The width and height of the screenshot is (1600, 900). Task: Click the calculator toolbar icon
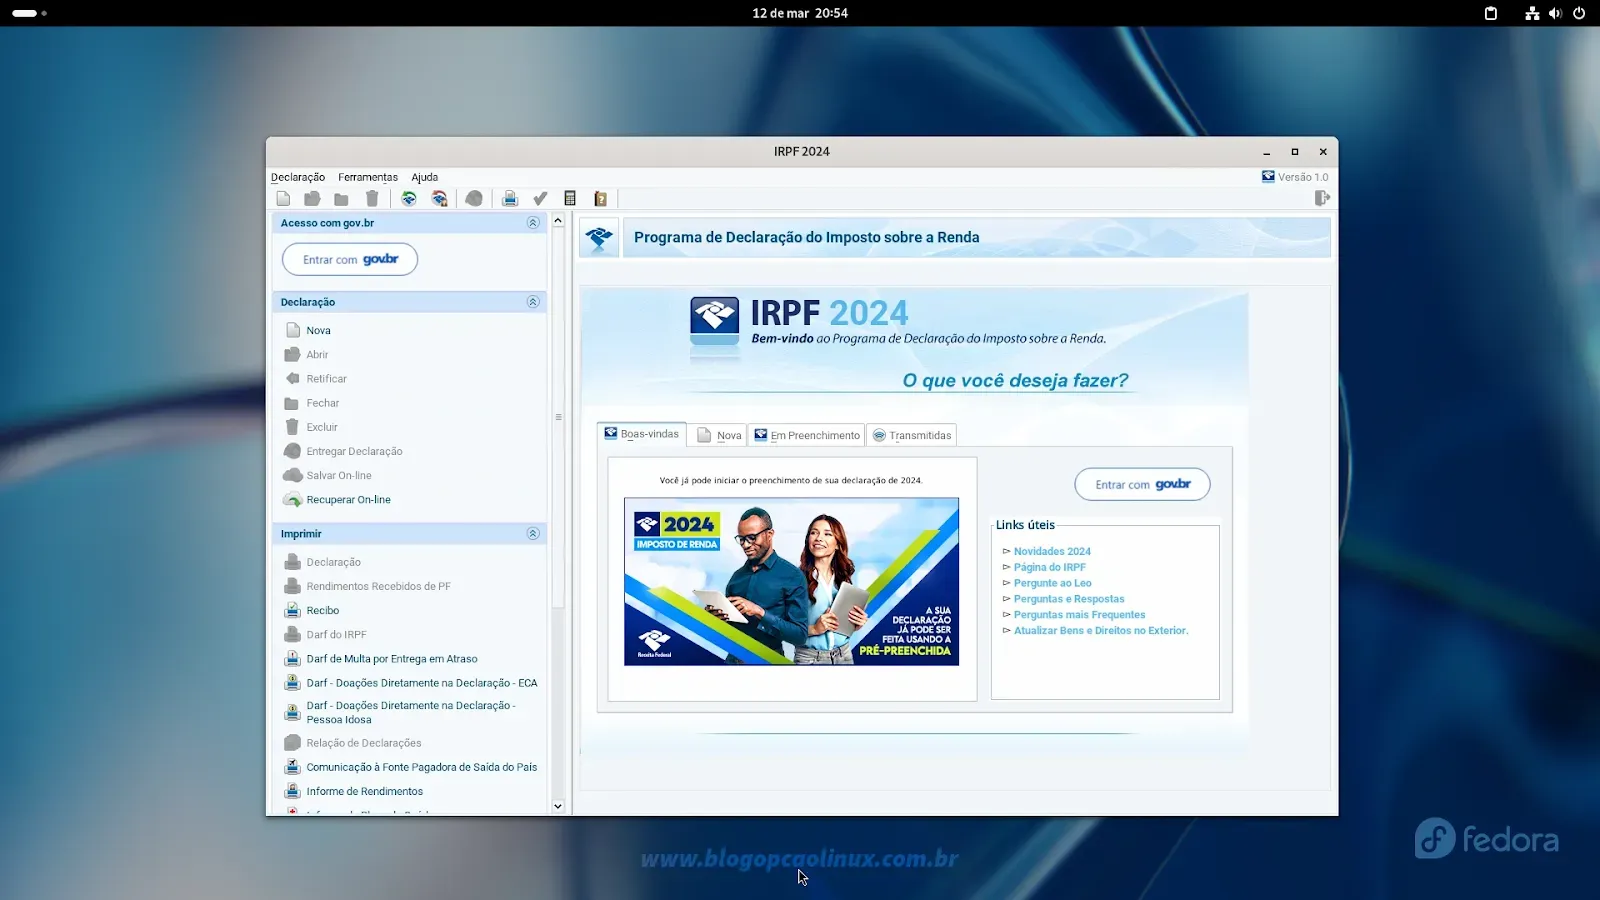570,199
